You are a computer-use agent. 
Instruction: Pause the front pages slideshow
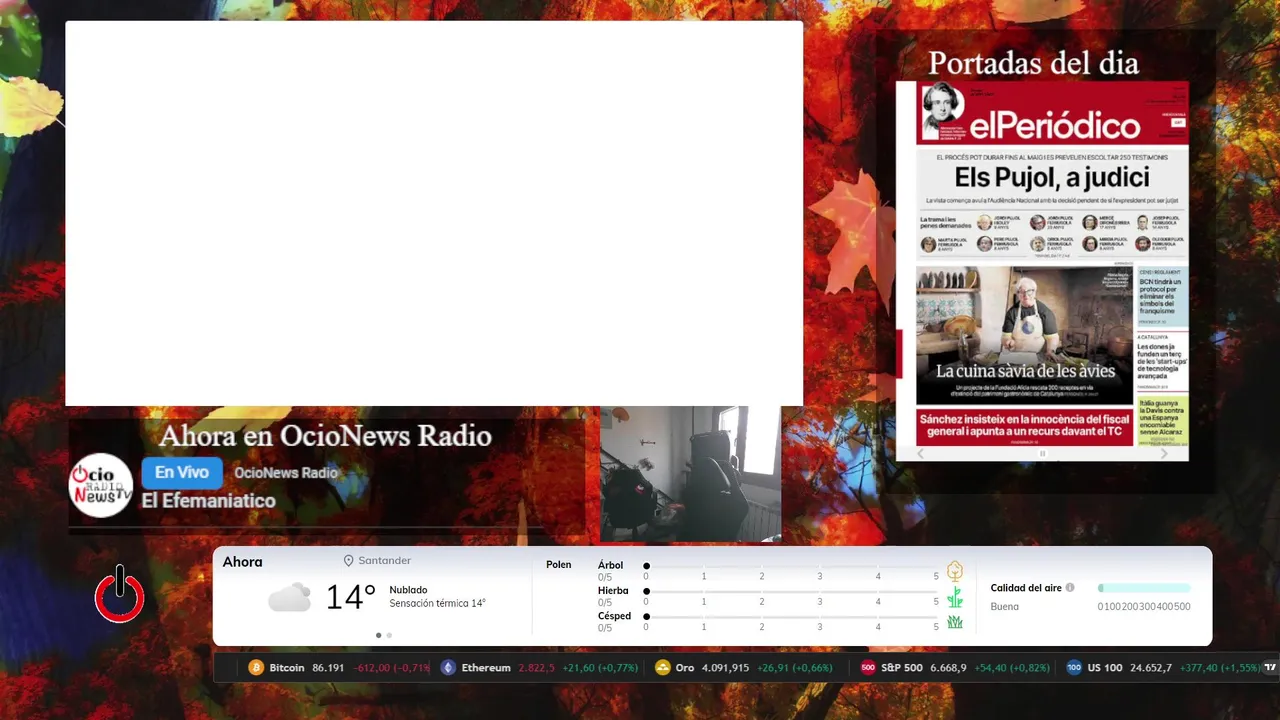[1042, 454]
